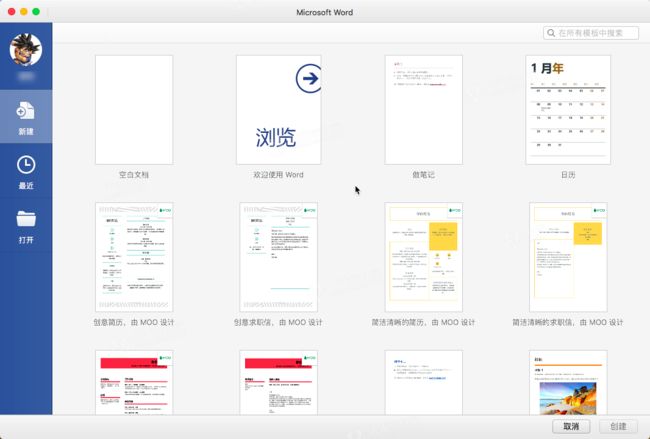Choose the red-header resume template, bottom row
This screenshot has width=650, height=439.
[134, 382]
